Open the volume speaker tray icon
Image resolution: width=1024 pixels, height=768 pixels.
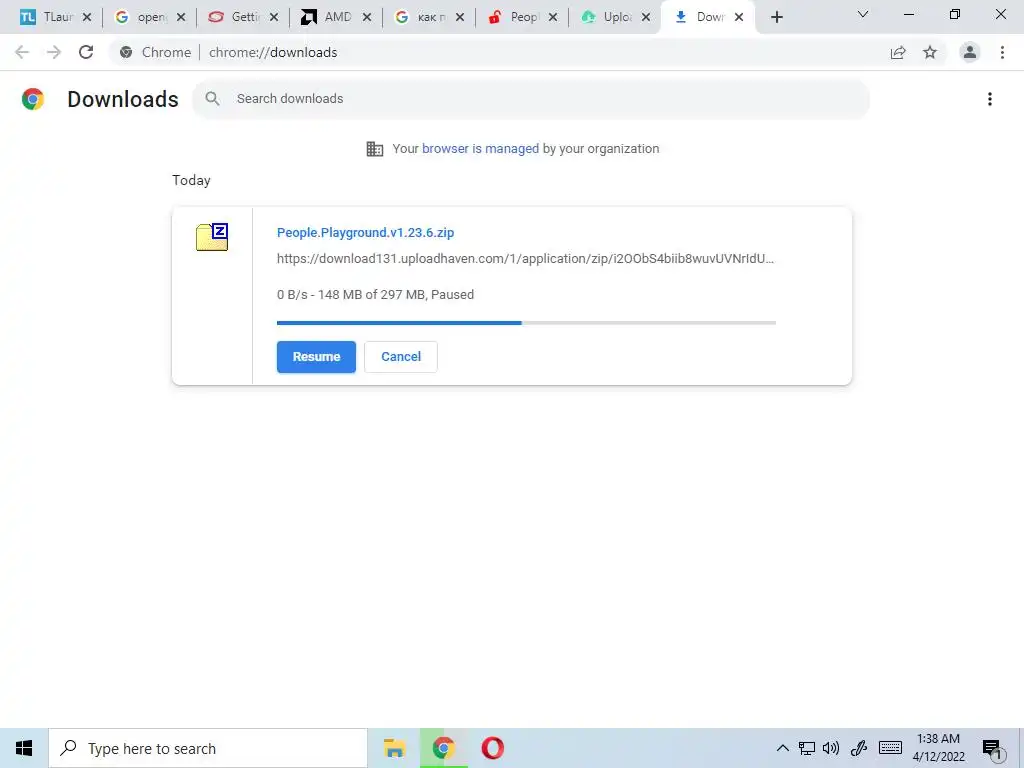coord(831,748)
